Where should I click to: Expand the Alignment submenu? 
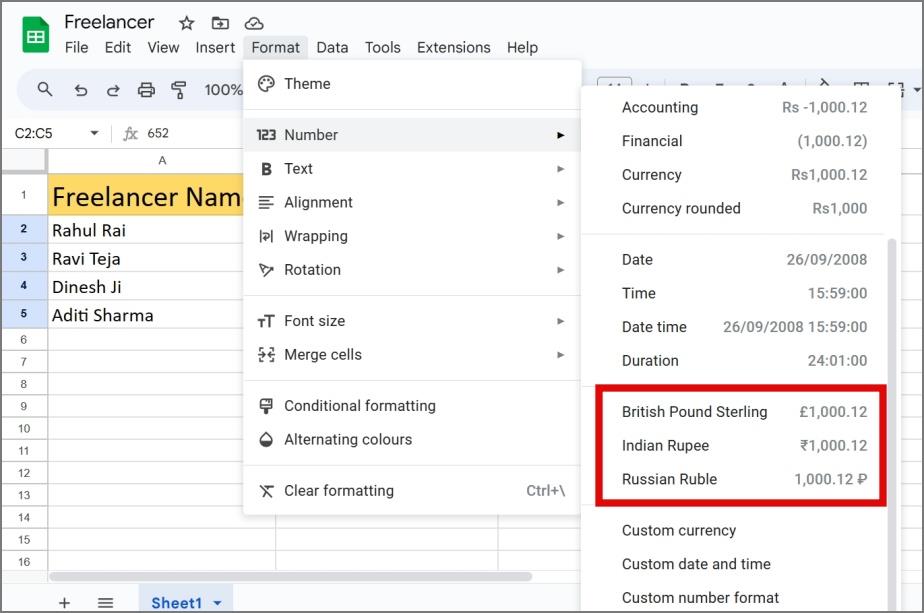(412, 202)
